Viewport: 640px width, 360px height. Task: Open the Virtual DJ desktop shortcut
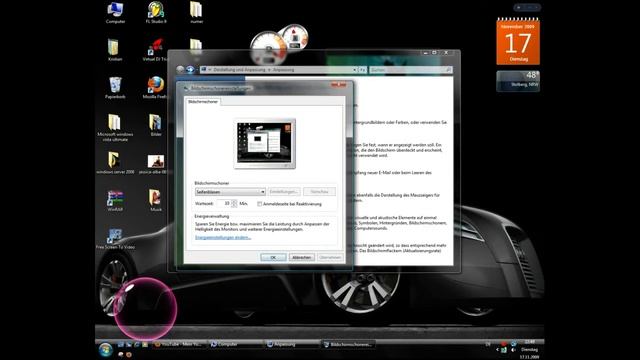click(156, 50)
